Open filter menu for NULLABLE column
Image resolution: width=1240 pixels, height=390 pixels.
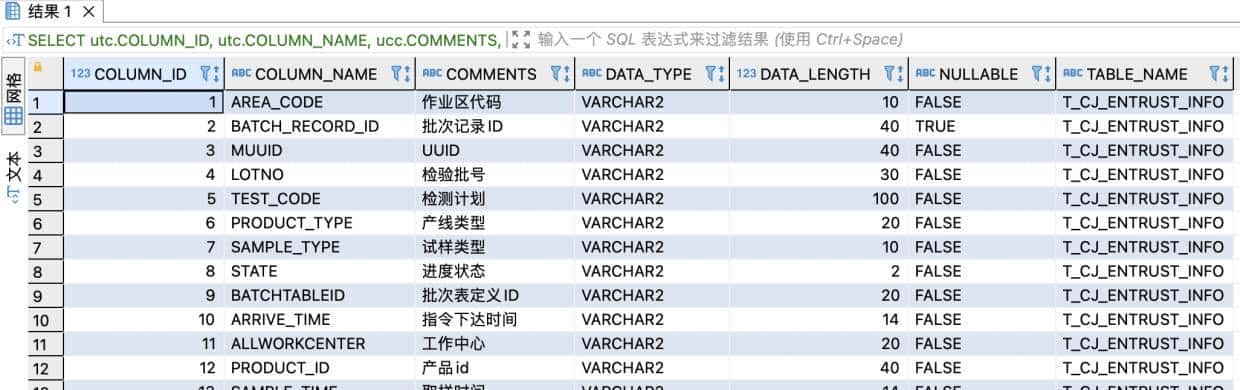coord(1040,74)
